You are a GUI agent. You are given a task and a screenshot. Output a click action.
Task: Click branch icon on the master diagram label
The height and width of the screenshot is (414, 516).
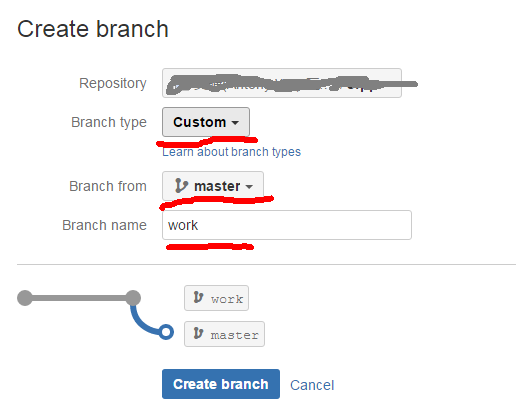(198, 333)
